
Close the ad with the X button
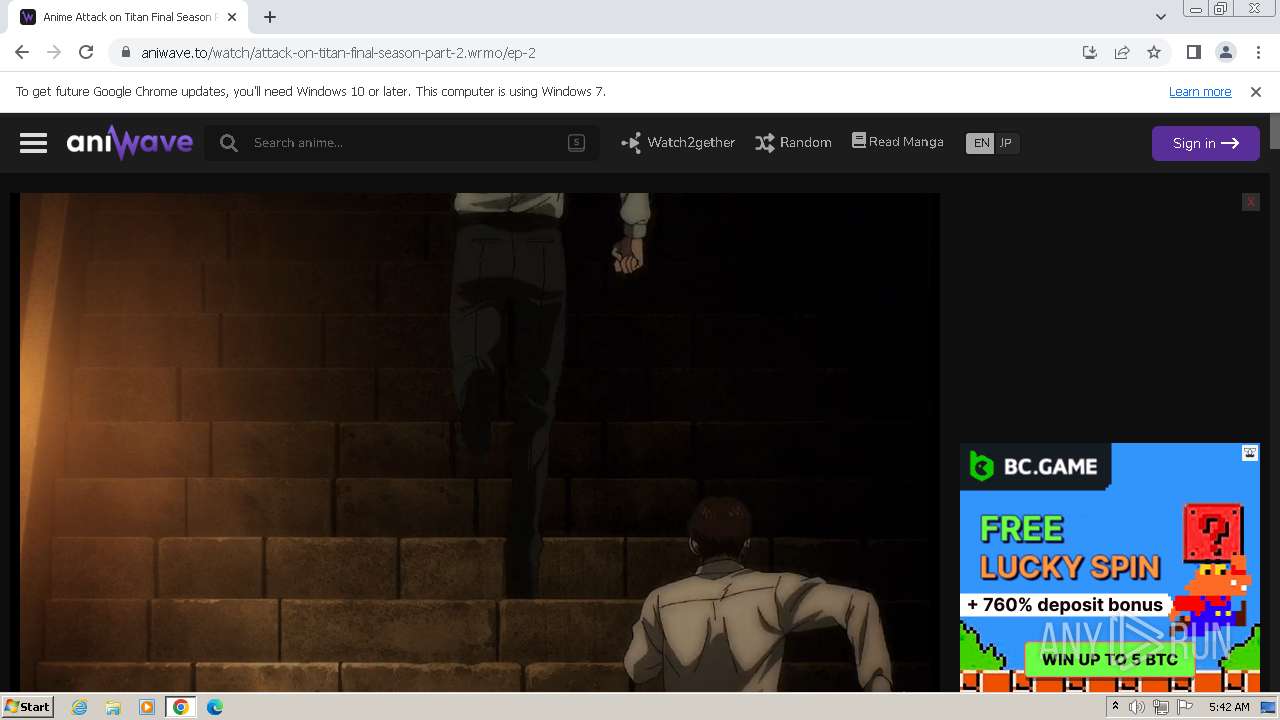(x=1250, y=202)
